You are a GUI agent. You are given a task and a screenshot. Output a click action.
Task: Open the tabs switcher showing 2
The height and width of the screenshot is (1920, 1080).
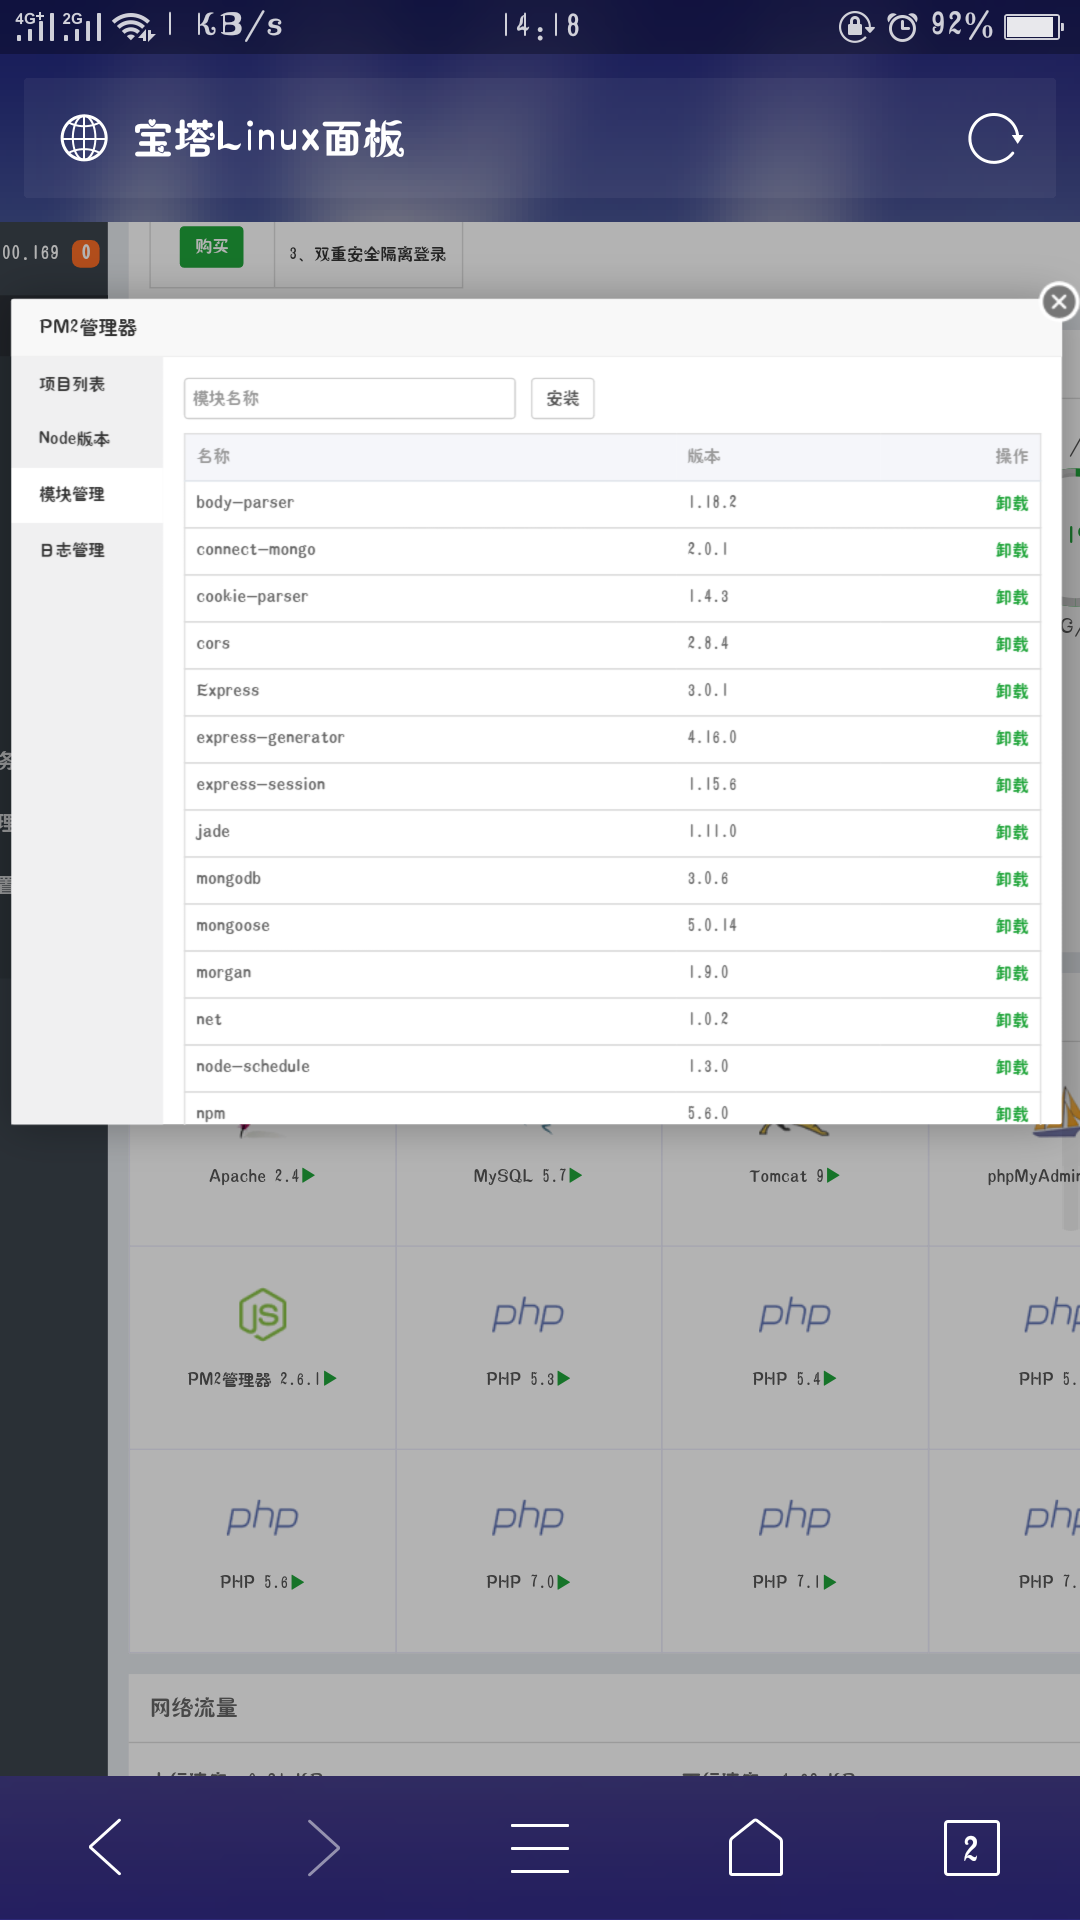tap(971, 1848)
